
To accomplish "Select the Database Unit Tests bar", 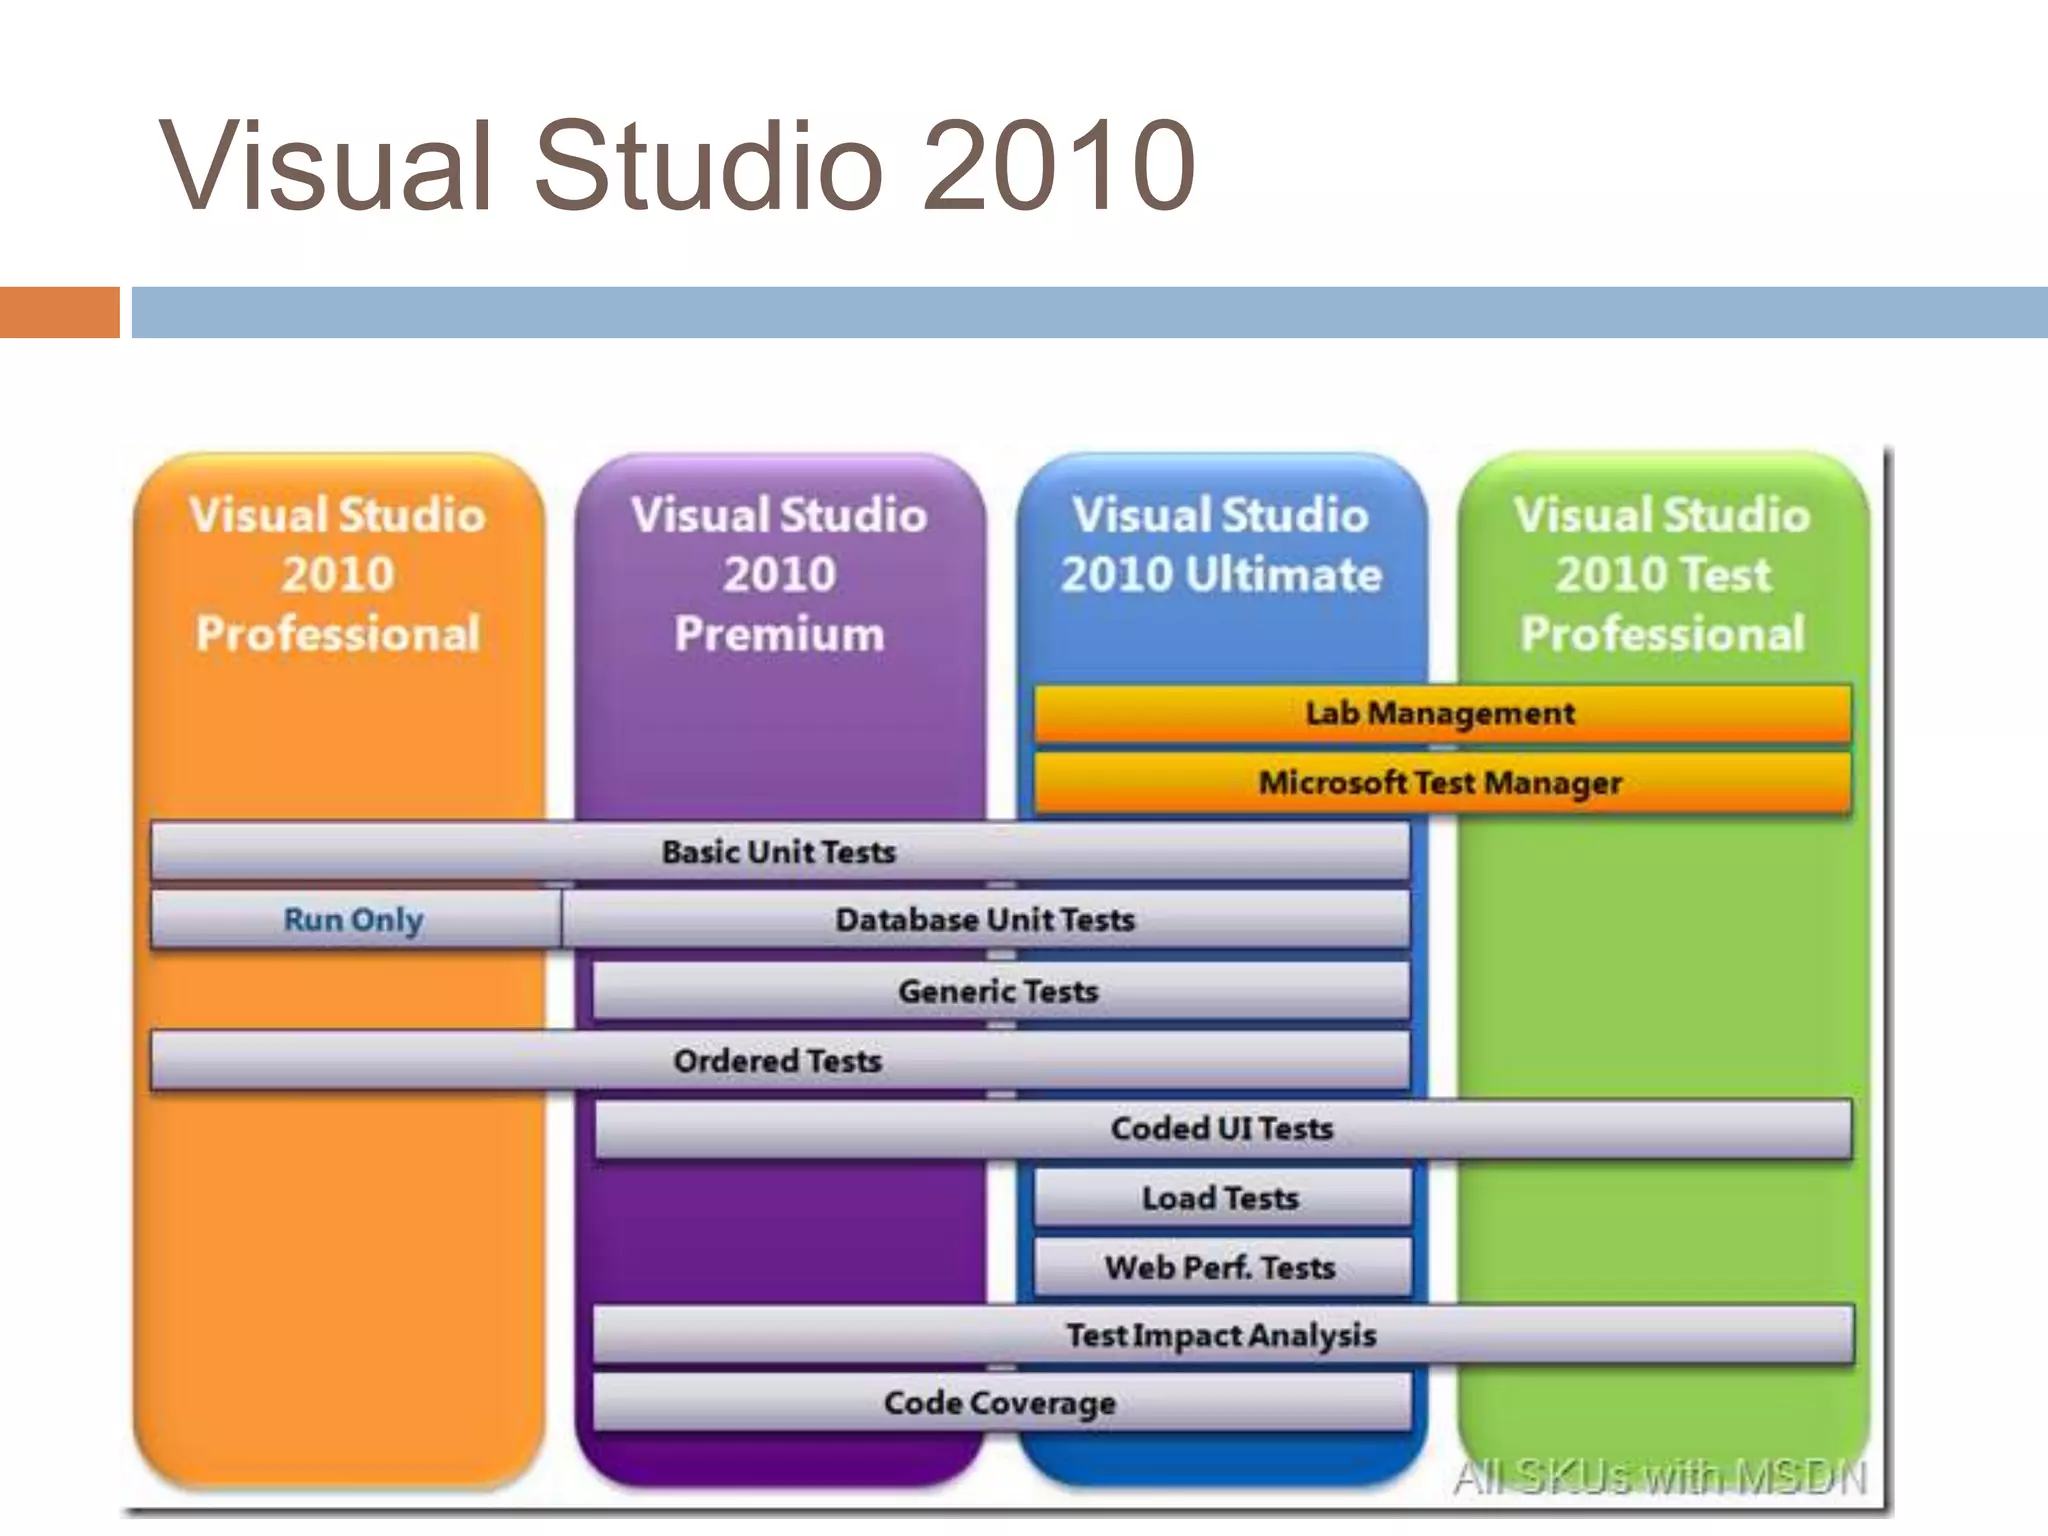I will pyautogui.click(x=985, y=919).
